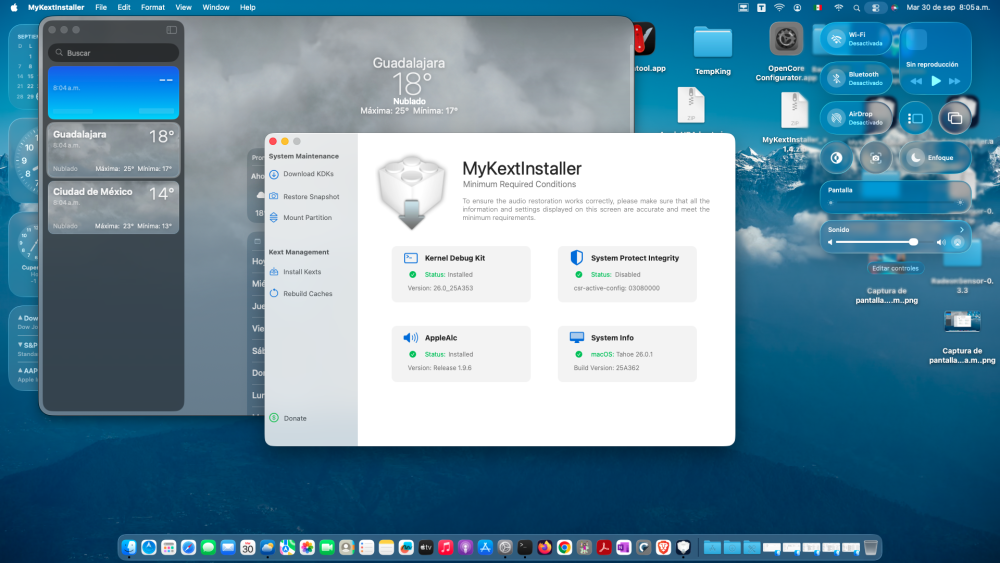Open Mount Partition in sidebar

300,217
